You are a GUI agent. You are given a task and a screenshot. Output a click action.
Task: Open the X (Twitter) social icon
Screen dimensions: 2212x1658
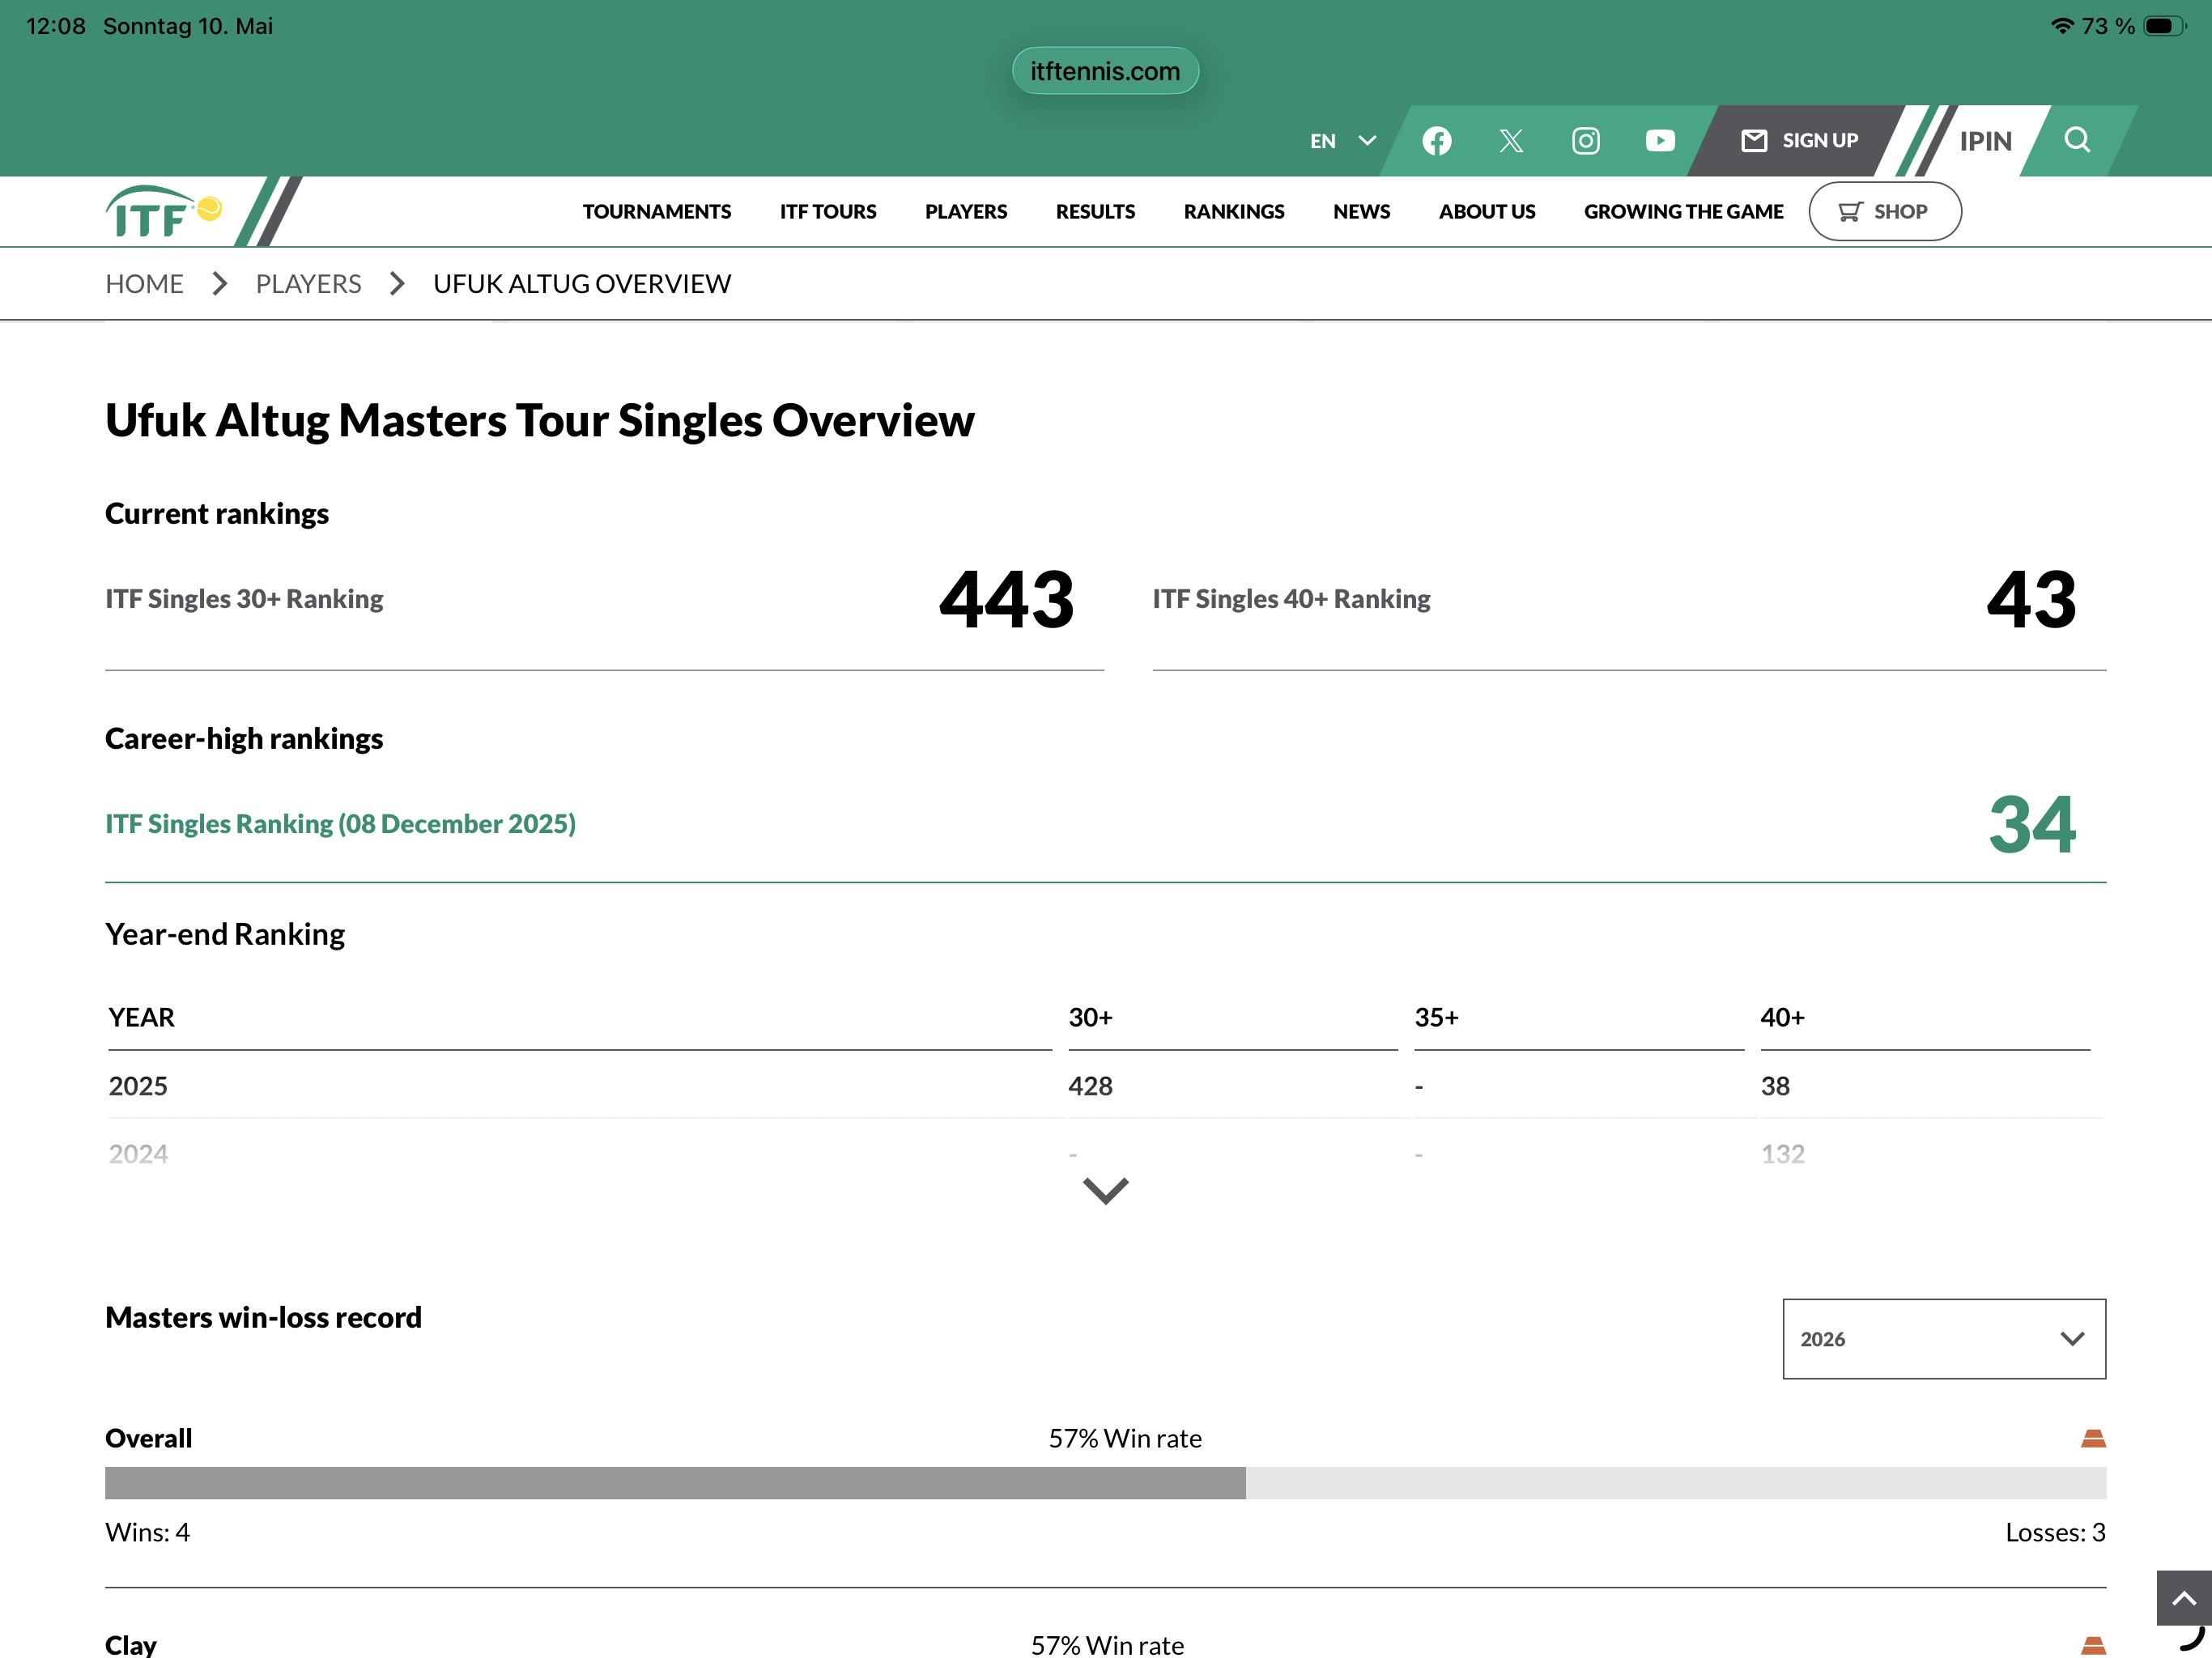pyautogui.click(x=1511, y=141)
